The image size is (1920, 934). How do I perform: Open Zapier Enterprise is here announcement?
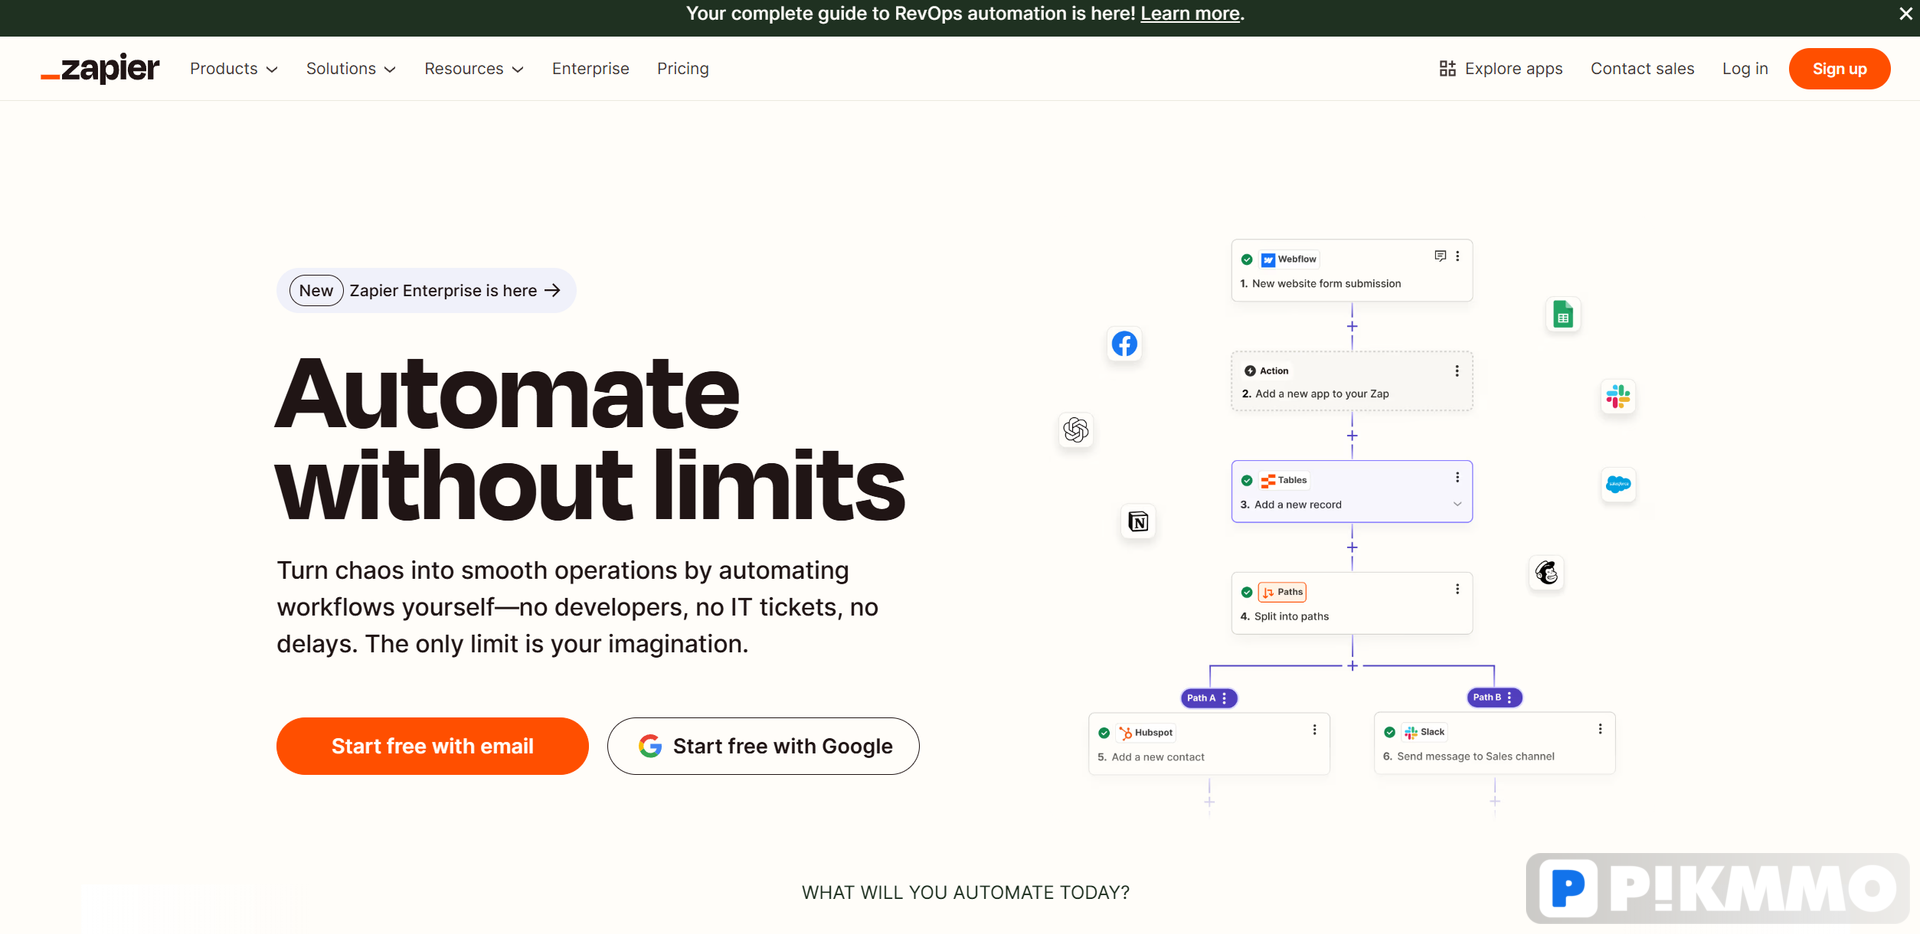coord(426,290)
